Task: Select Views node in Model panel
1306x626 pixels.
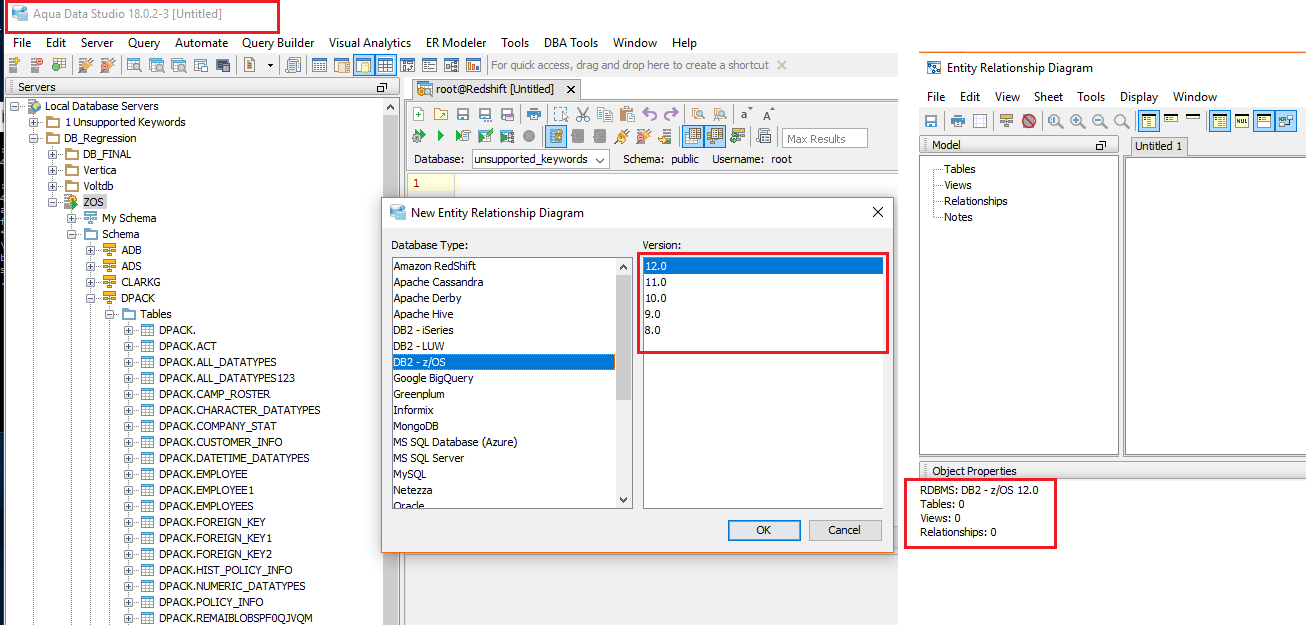Action: pyautogui.click(x=958, y=185)
